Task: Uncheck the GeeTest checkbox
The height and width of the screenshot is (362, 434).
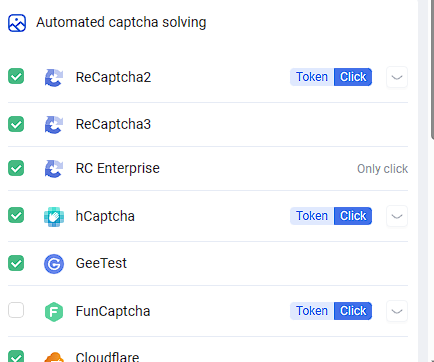Action: point(16,263)
